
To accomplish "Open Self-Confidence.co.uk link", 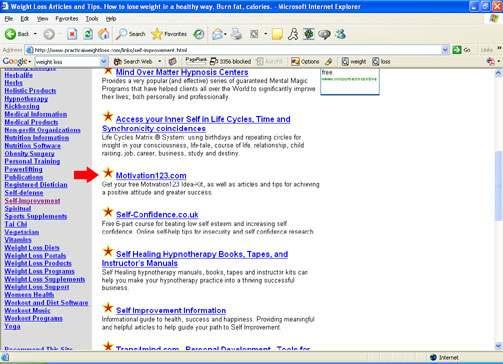I will (x=157, y=215).
